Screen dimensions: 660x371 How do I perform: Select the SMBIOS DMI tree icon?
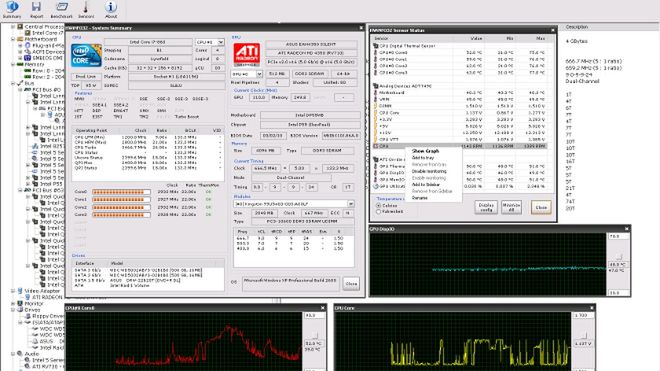click(27, 58)
